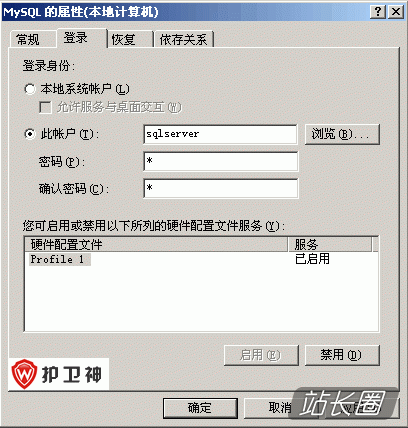Open the 恢复 tab

[x=123, y=39]
